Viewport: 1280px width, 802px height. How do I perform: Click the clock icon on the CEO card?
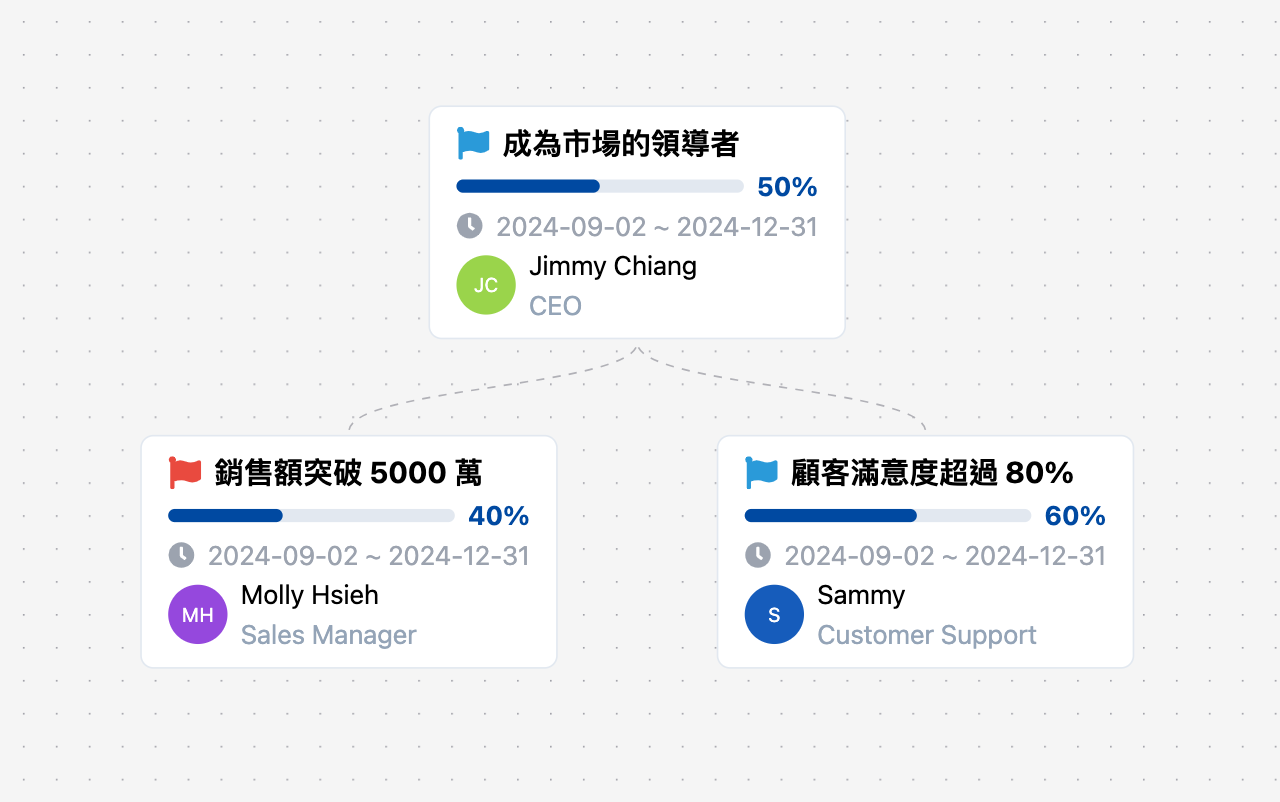tap(470, 226)
